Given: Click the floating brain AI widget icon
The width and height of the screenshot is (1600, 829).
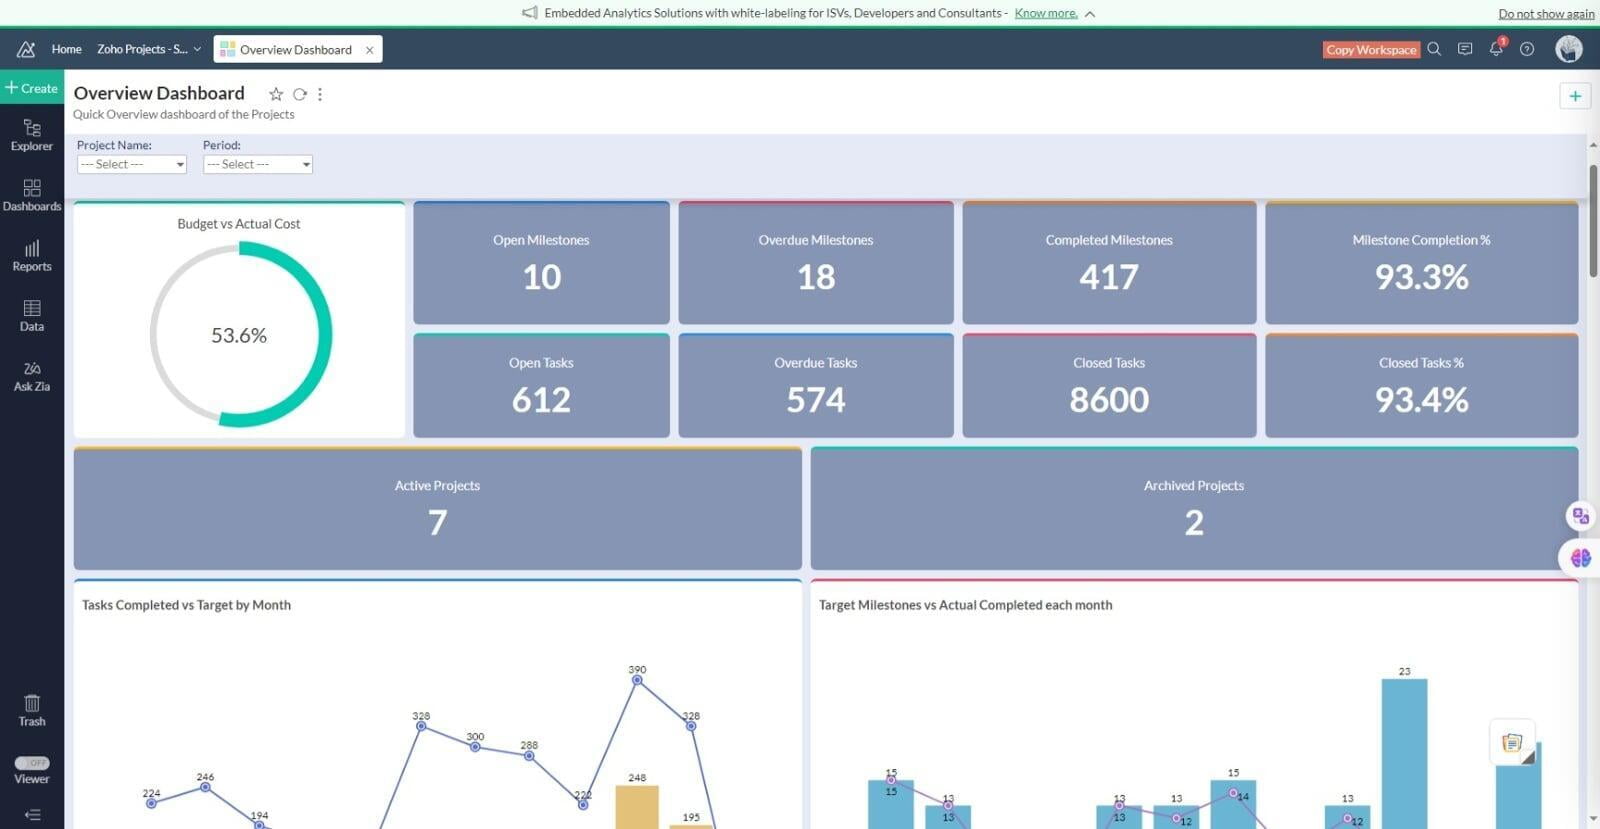Looking at the screenshot, I should click(x=1580, y=558).
